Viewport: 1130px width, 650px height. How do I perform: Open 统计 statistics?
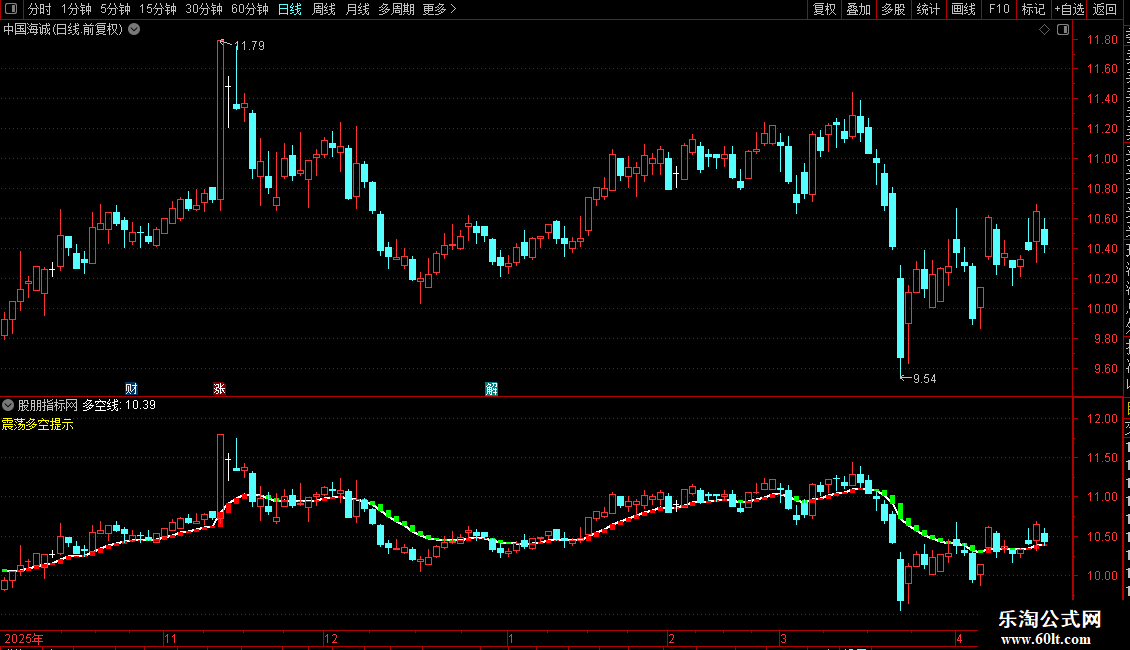pos(928,9)
